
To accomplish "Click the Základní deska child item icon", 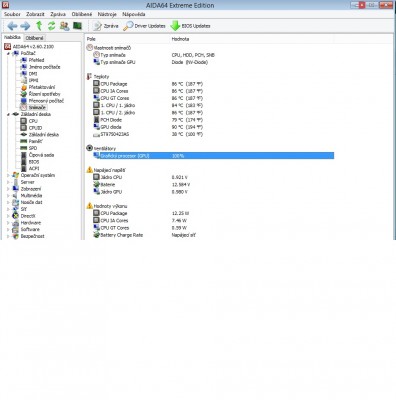I will (x=24, y=135).
